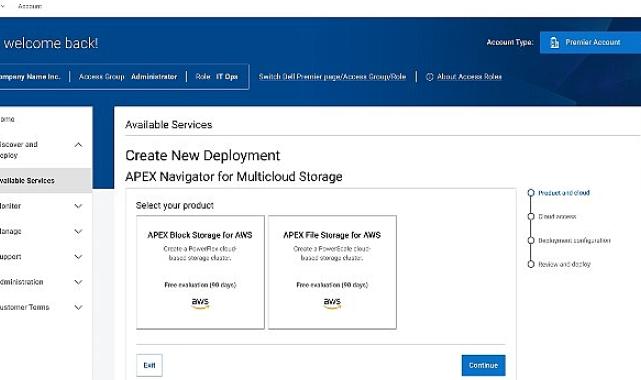Click AWS logo in APEX File Storage card
This screenshot has height=380, width=641.
click(332, 303)
